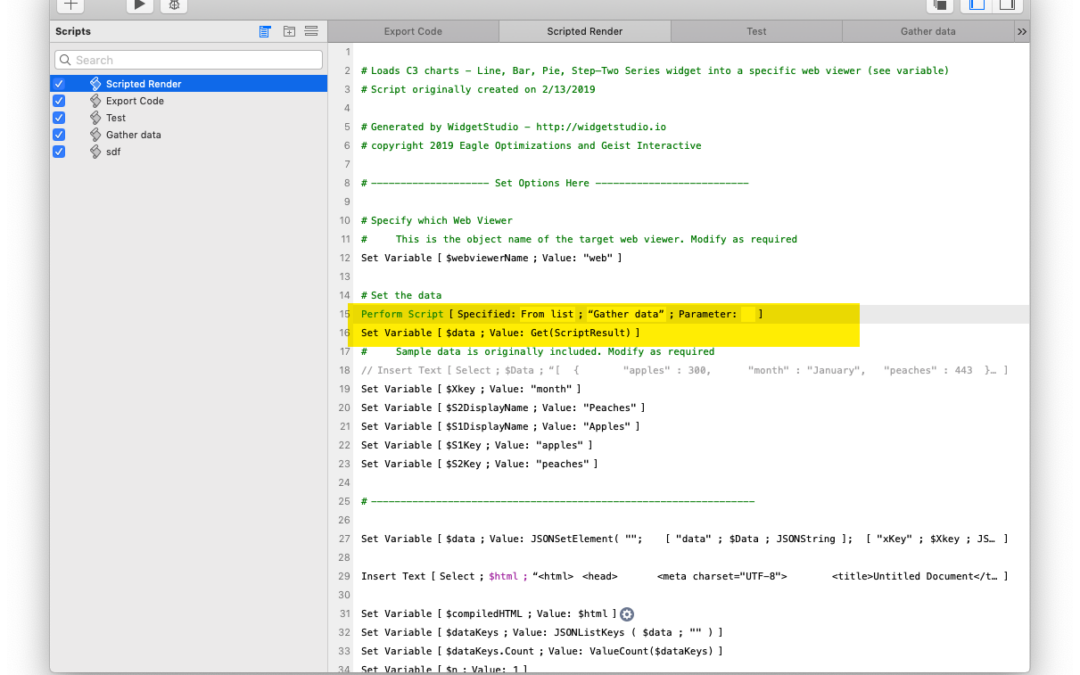
Task: Click the blue script list view icon
Action: coord(264,32)
